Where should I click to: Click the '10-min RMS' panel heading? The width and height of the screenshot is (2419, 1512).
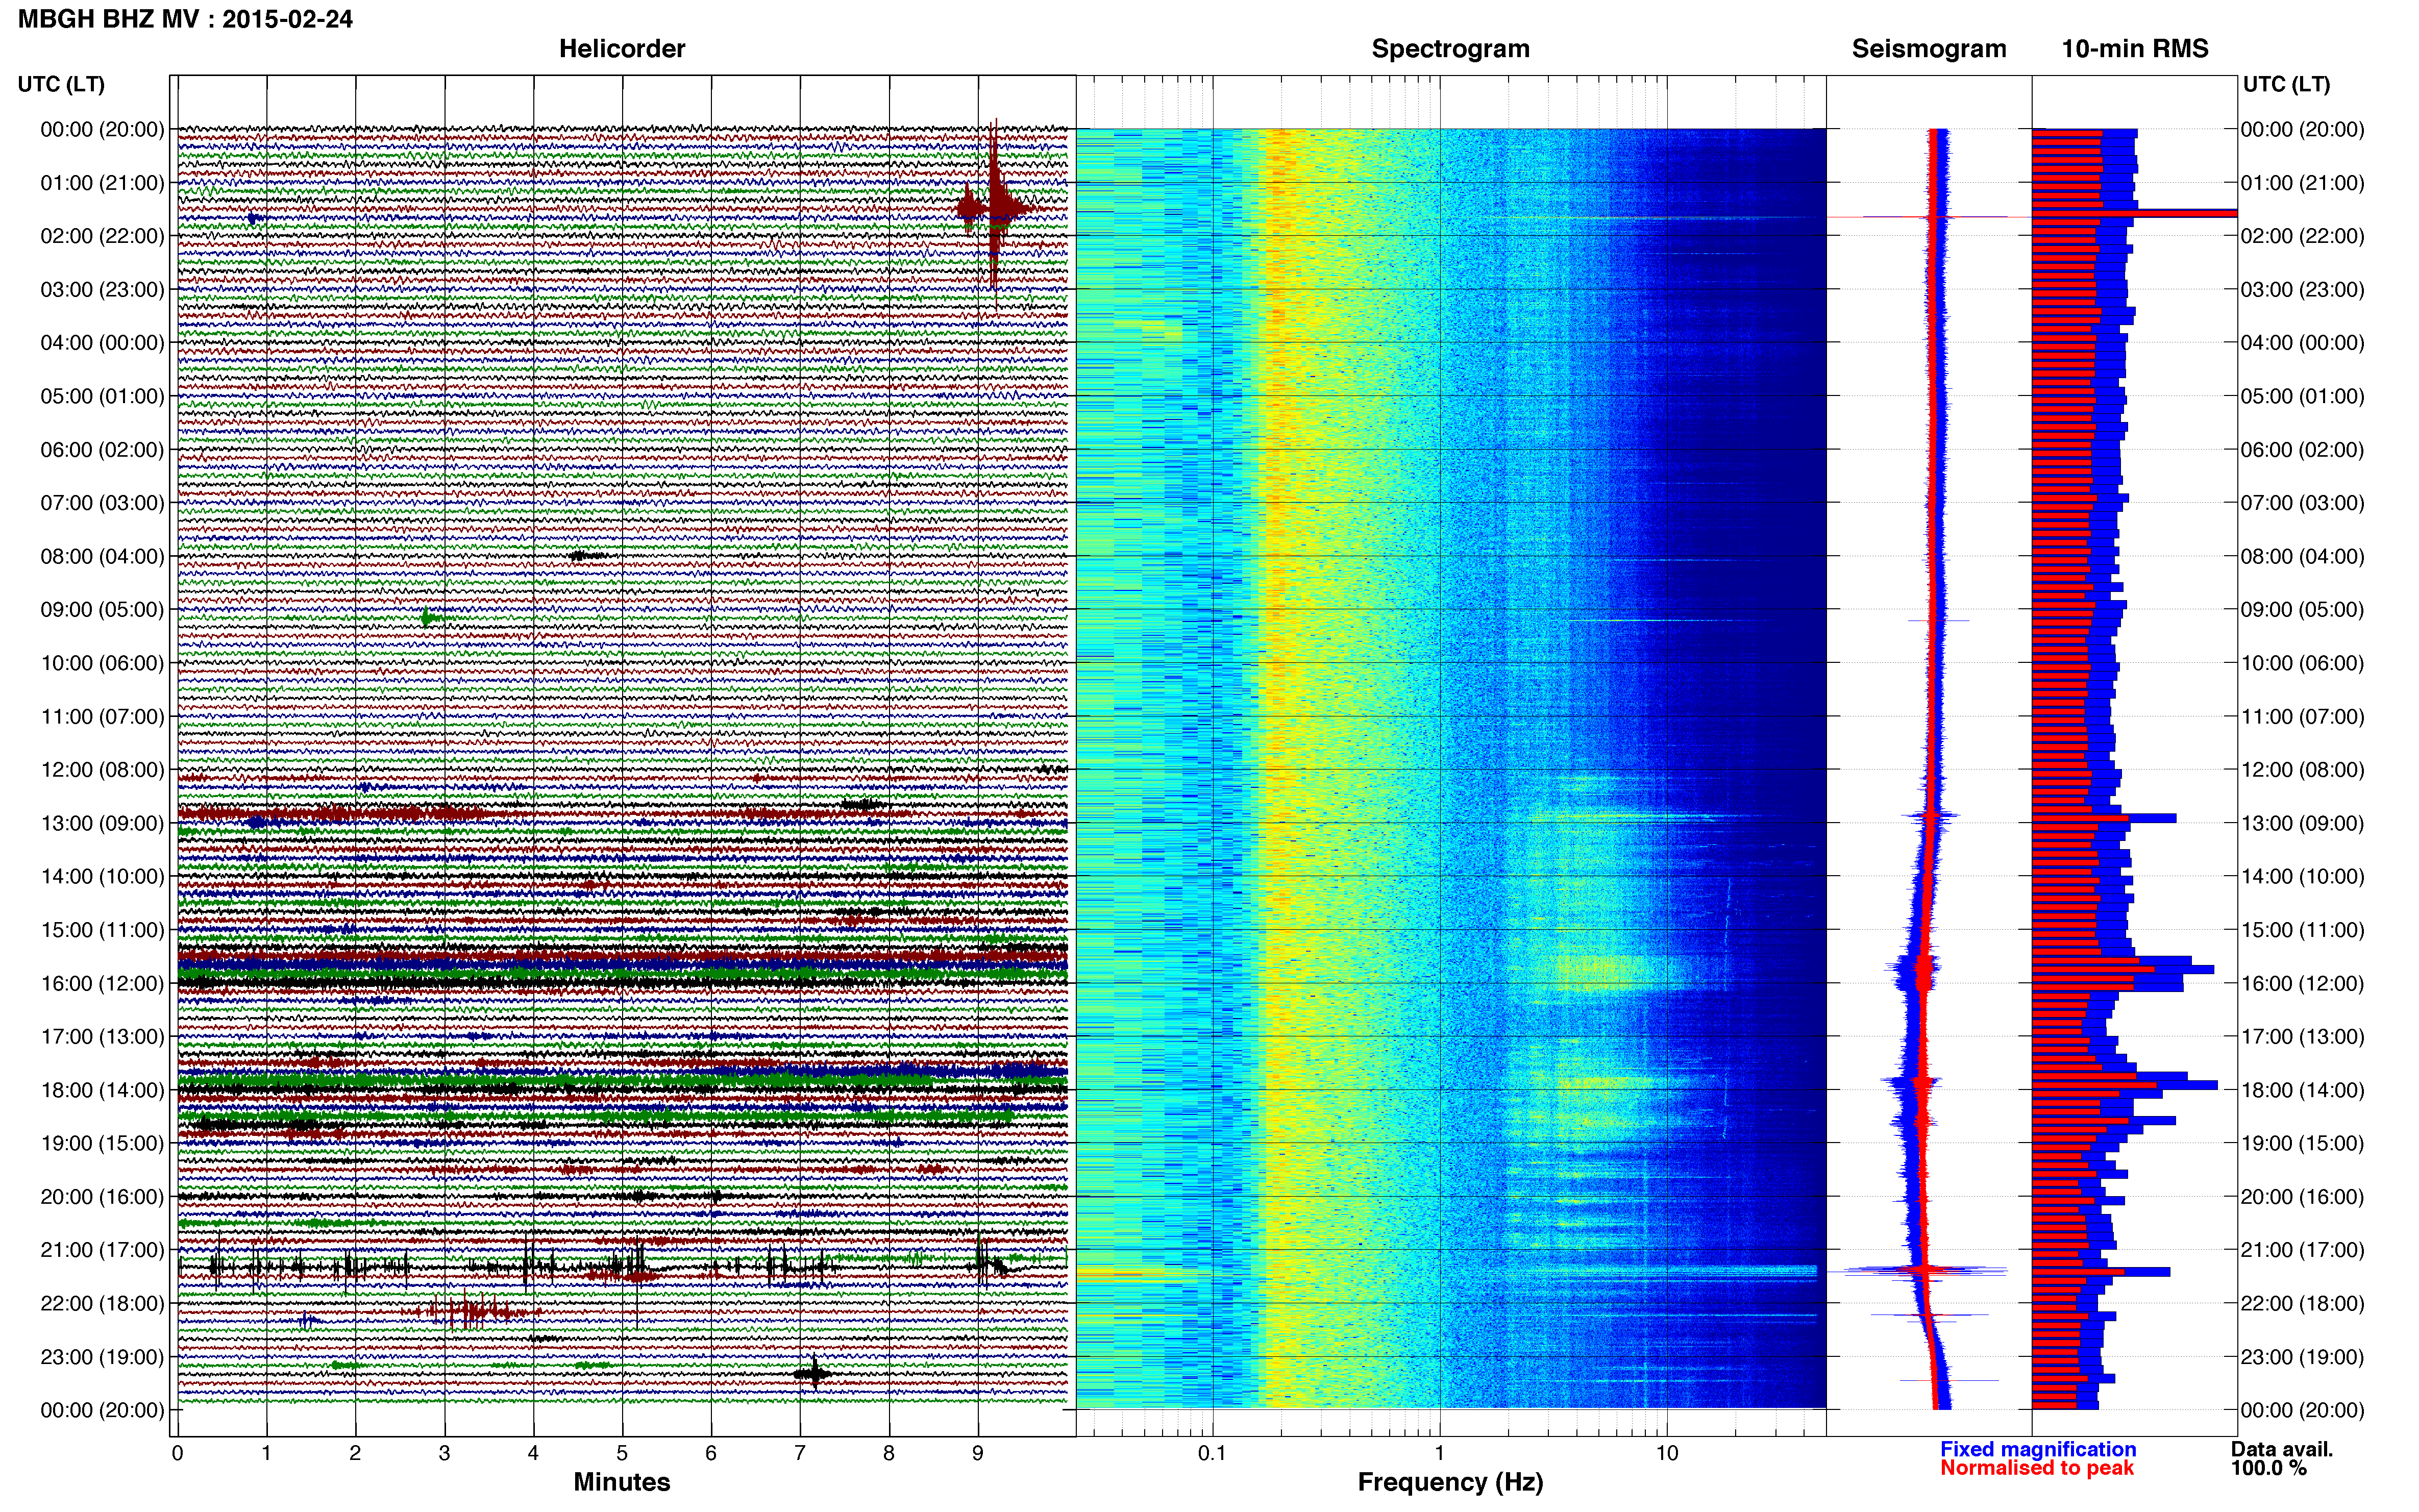2134,48
